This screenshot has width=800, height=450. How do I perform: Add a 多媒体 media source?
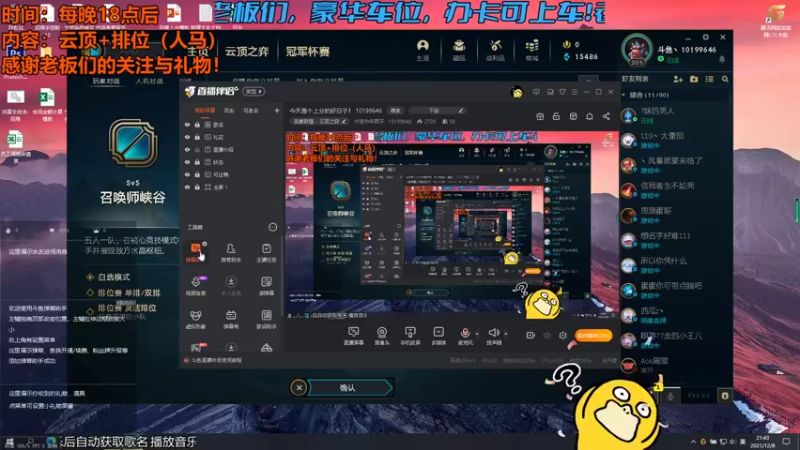point(438,336)
